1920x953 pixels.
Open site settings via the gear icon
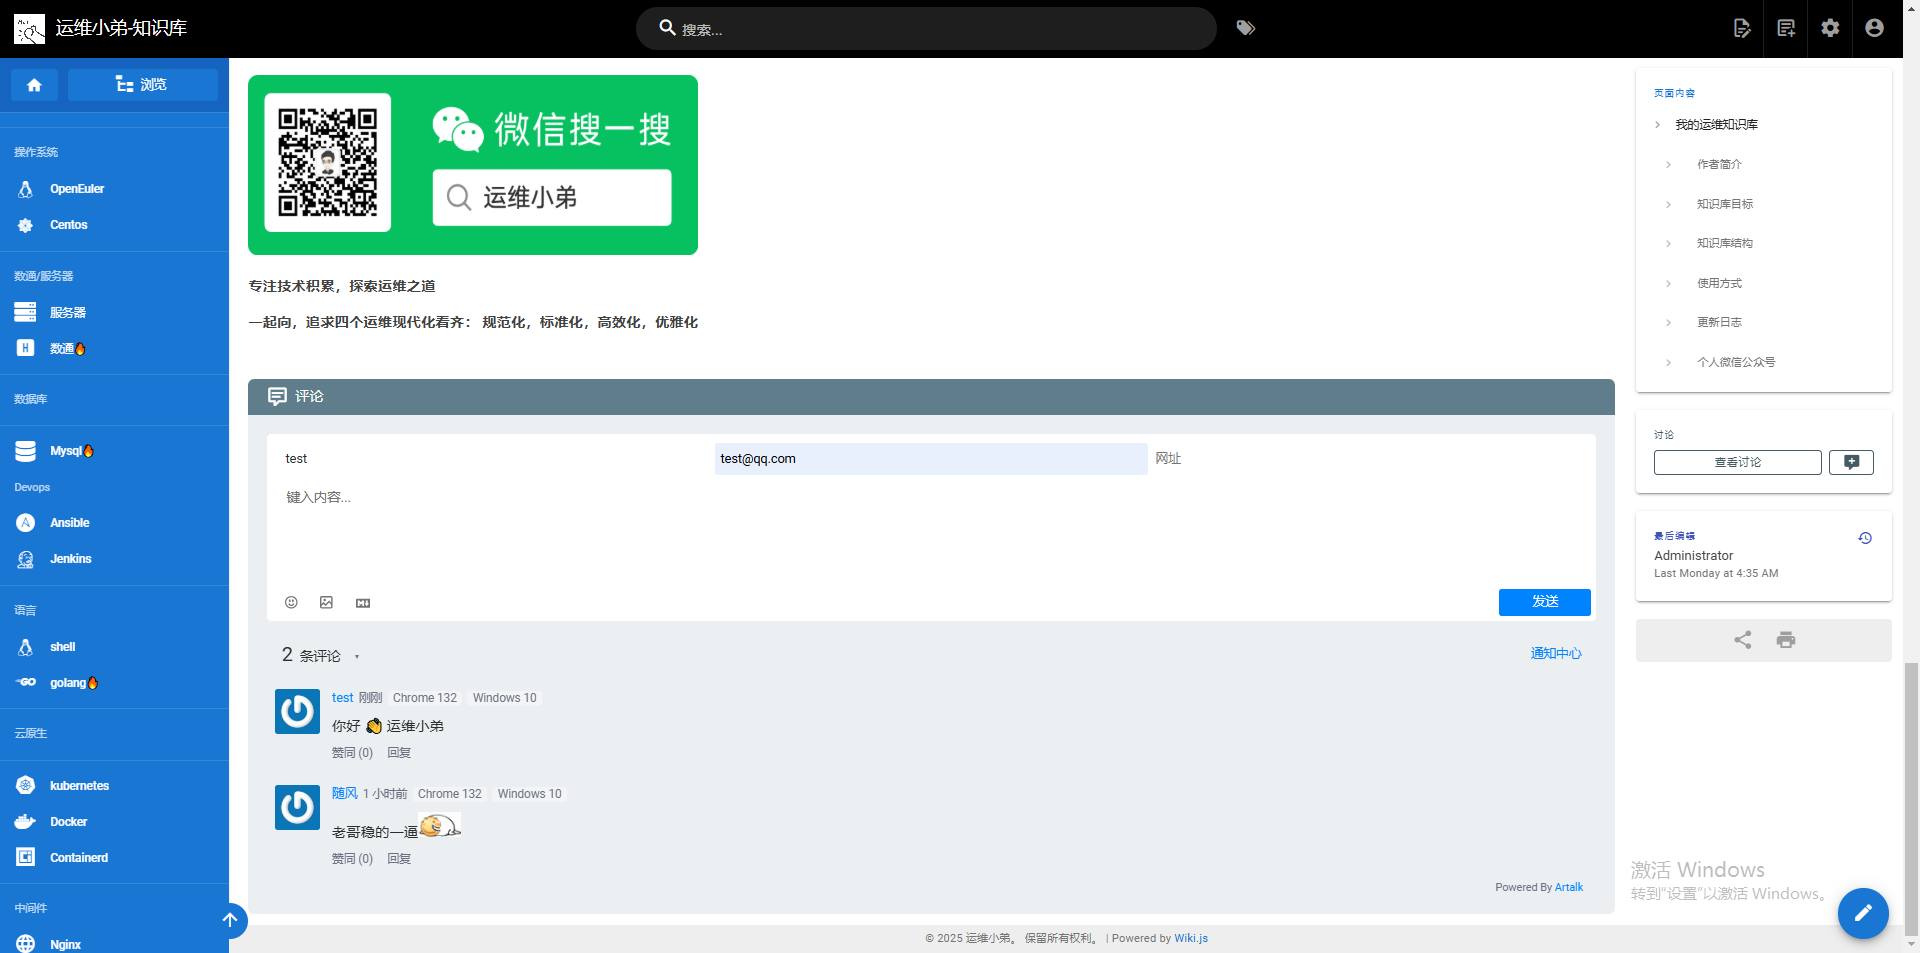(x=1830, y=28)
